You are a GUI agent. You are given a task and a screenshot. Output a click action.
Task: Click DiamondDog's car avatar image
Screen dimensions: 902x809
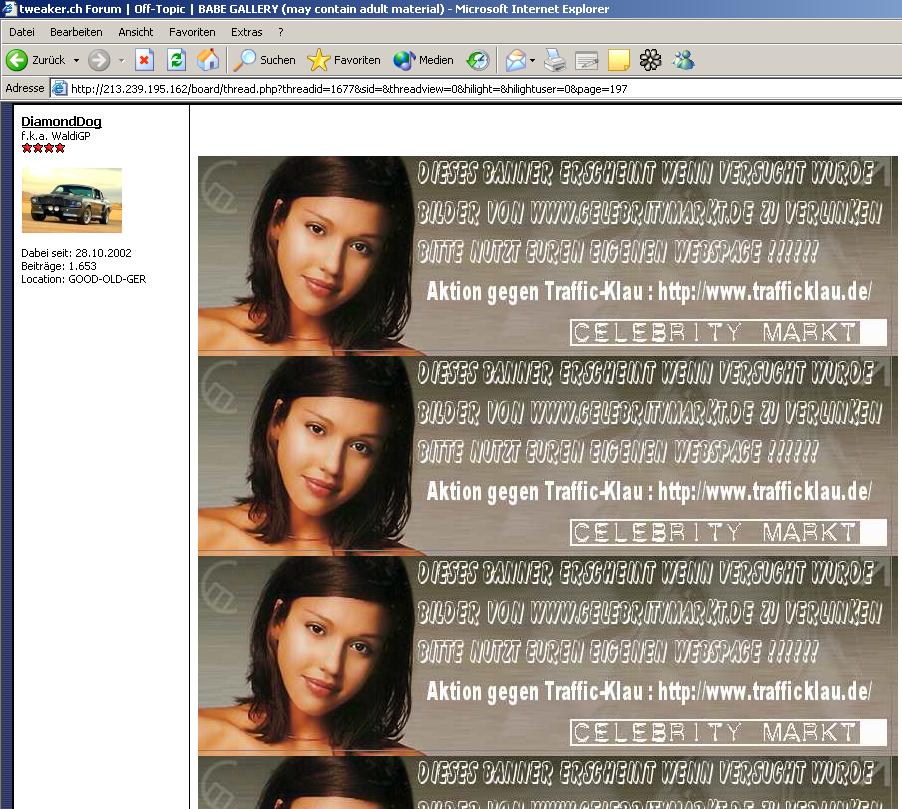tap(71, 200)
